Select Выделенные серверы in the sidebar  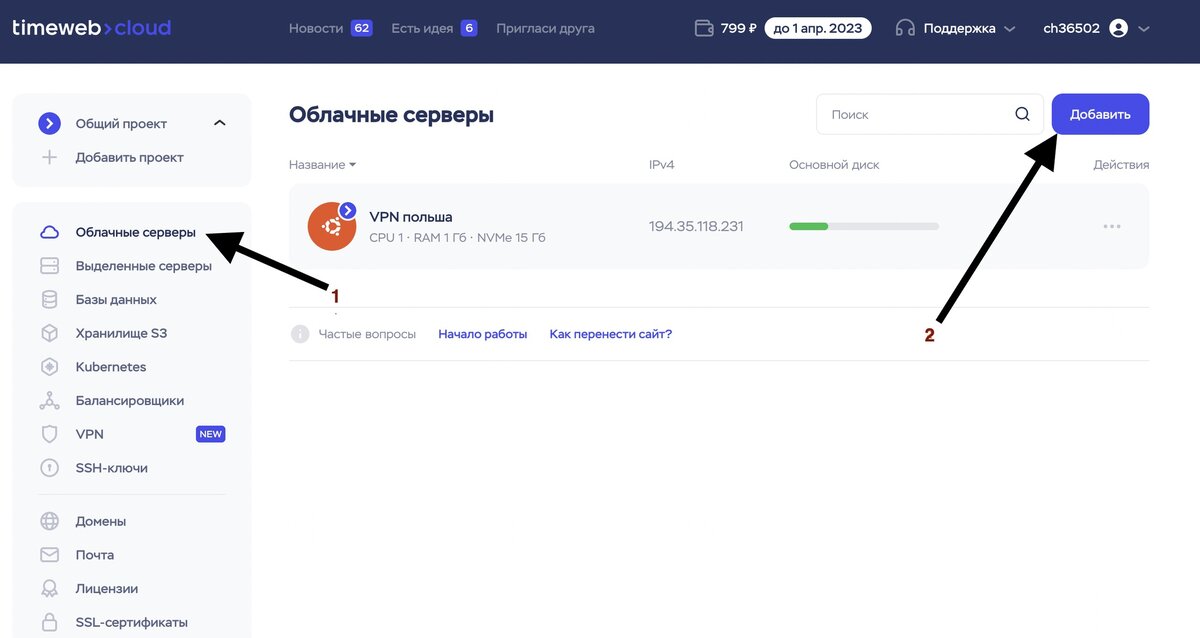pyautogui.click(x=146, y=265)
